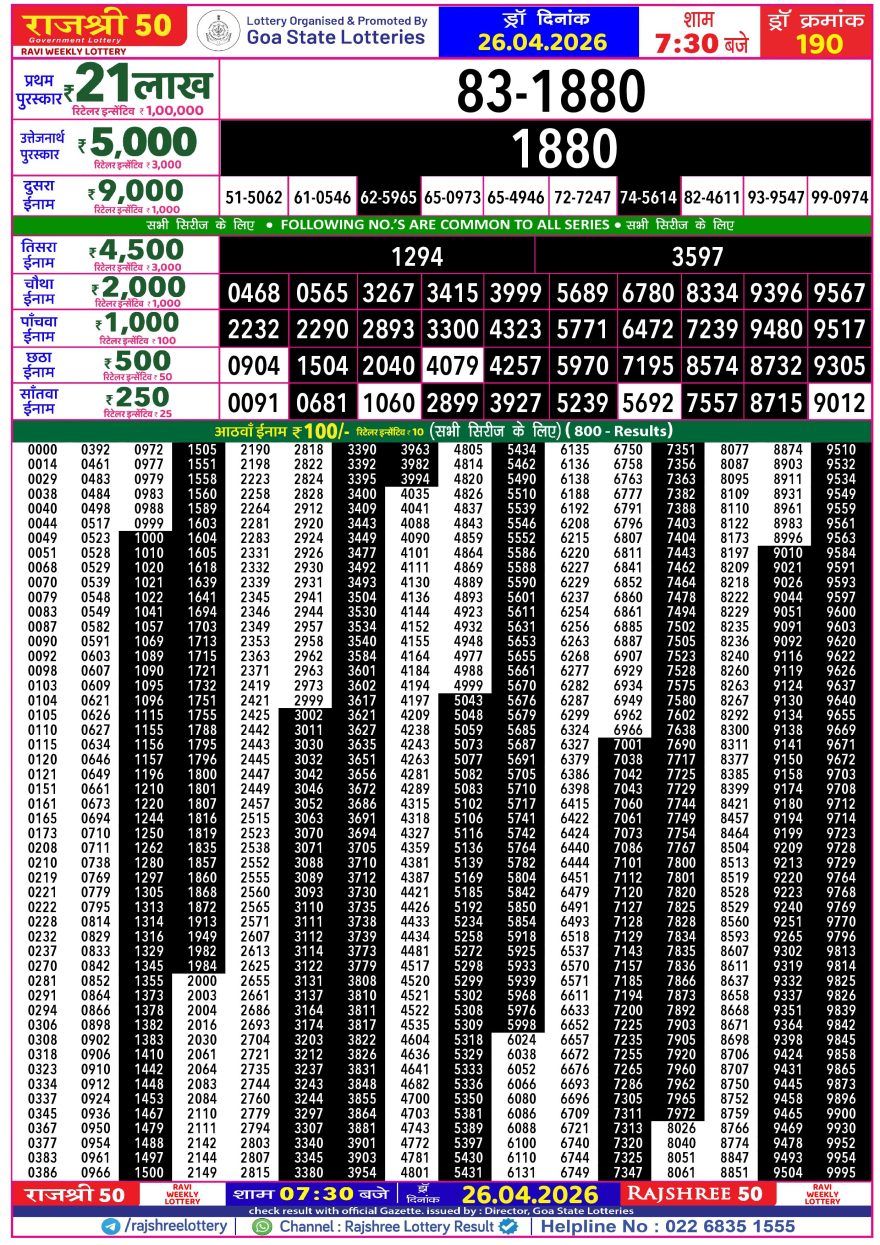Click the rupee symbol beside 21 लाख

click(x=68, y=88)
